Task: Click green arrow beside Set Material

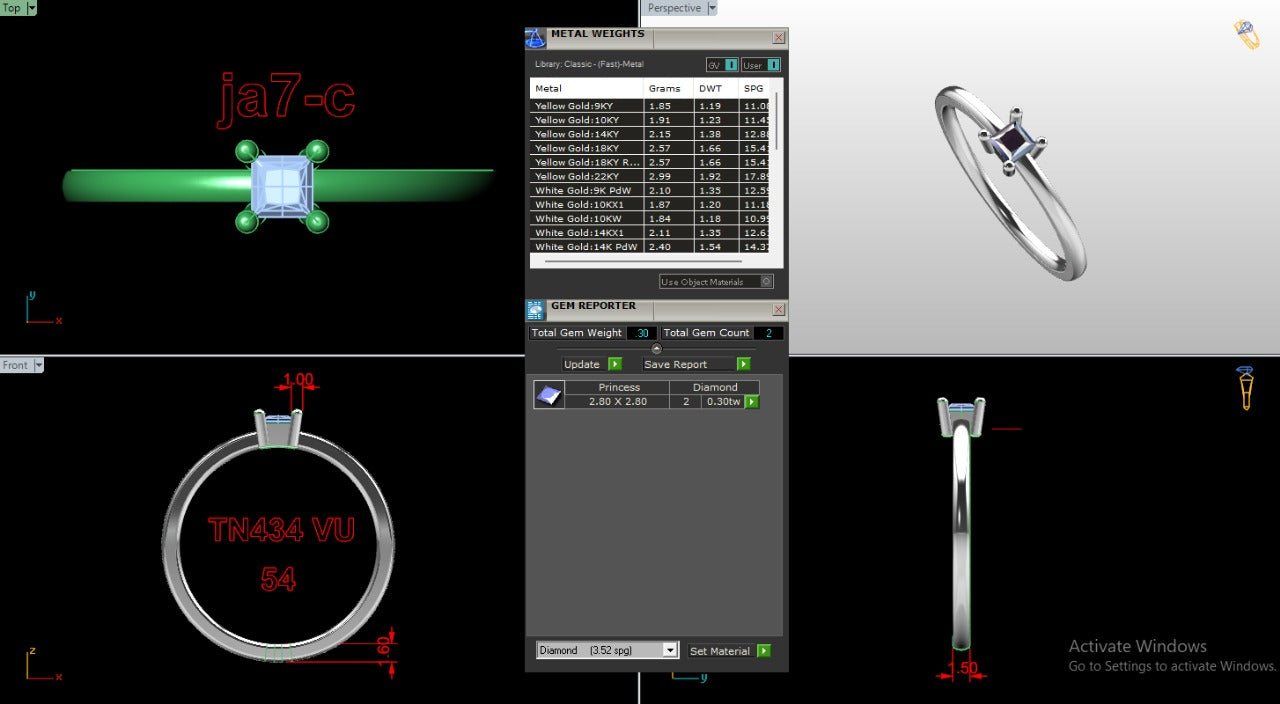Action: tap(764, 651)
